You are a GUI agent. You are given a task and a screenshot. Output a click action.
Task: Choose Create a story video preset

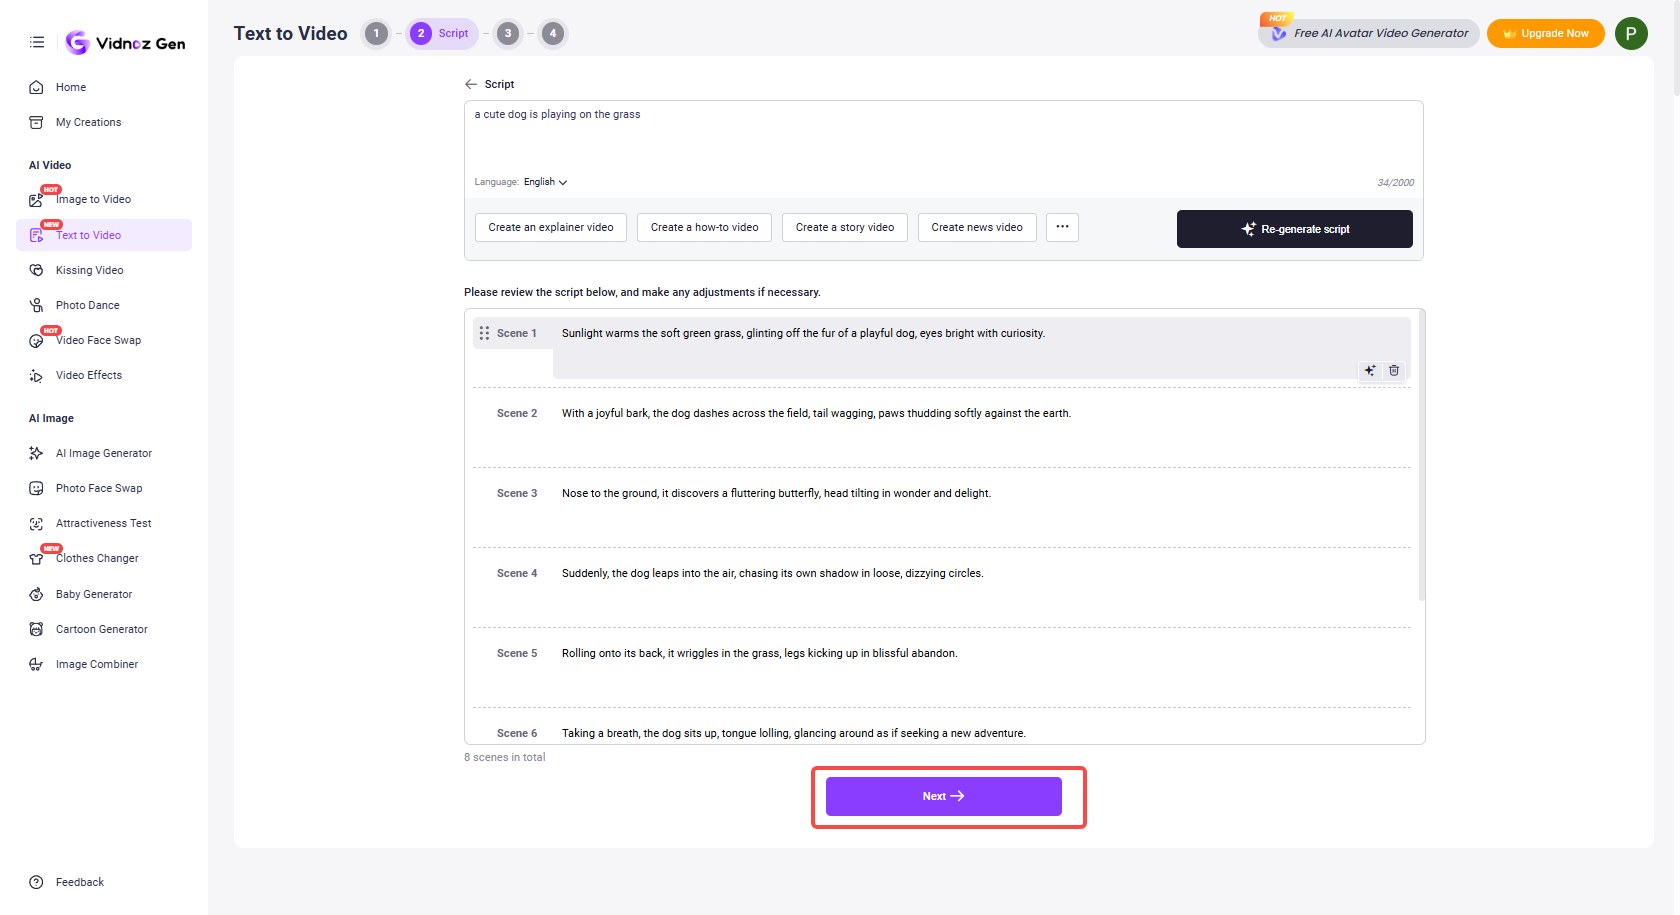tap(845, 227)
